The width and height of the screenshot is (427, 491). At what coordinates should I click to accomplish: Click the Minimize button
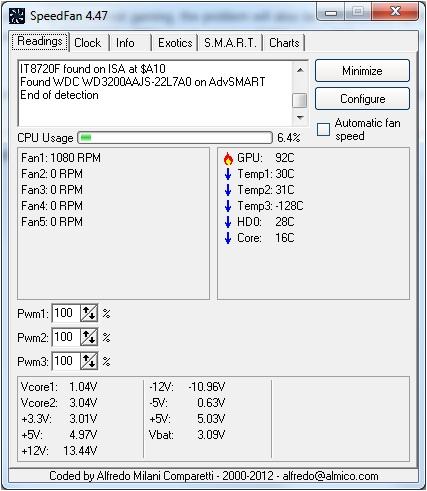[x=362, y=71]
